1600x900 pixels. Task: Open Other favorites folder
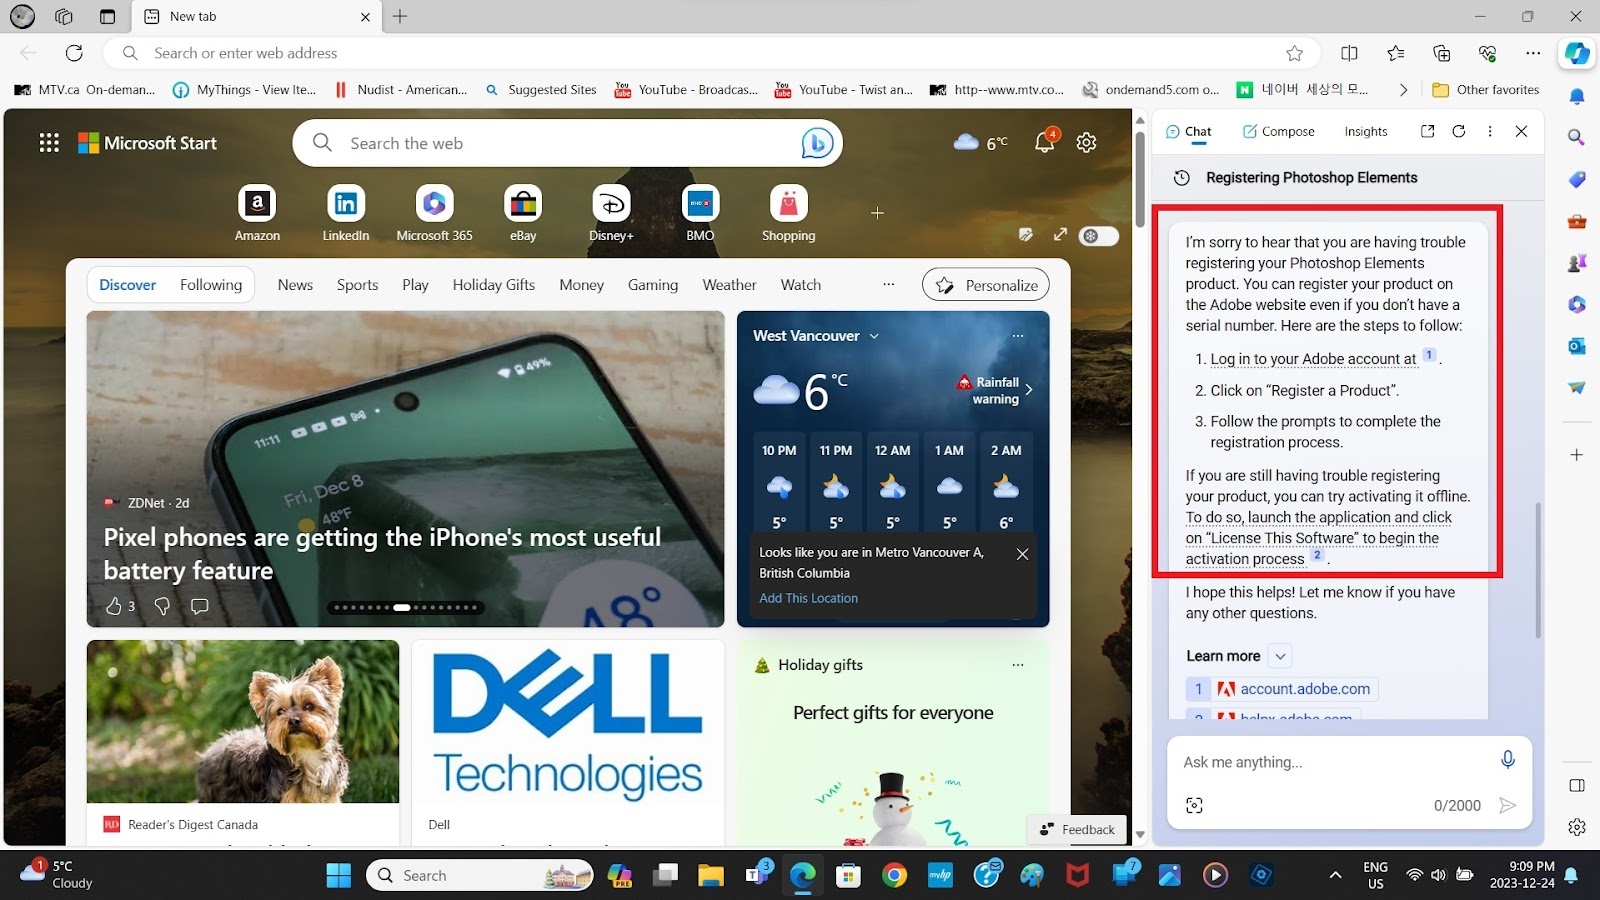pyautogui.click(x=1485, y=90)
